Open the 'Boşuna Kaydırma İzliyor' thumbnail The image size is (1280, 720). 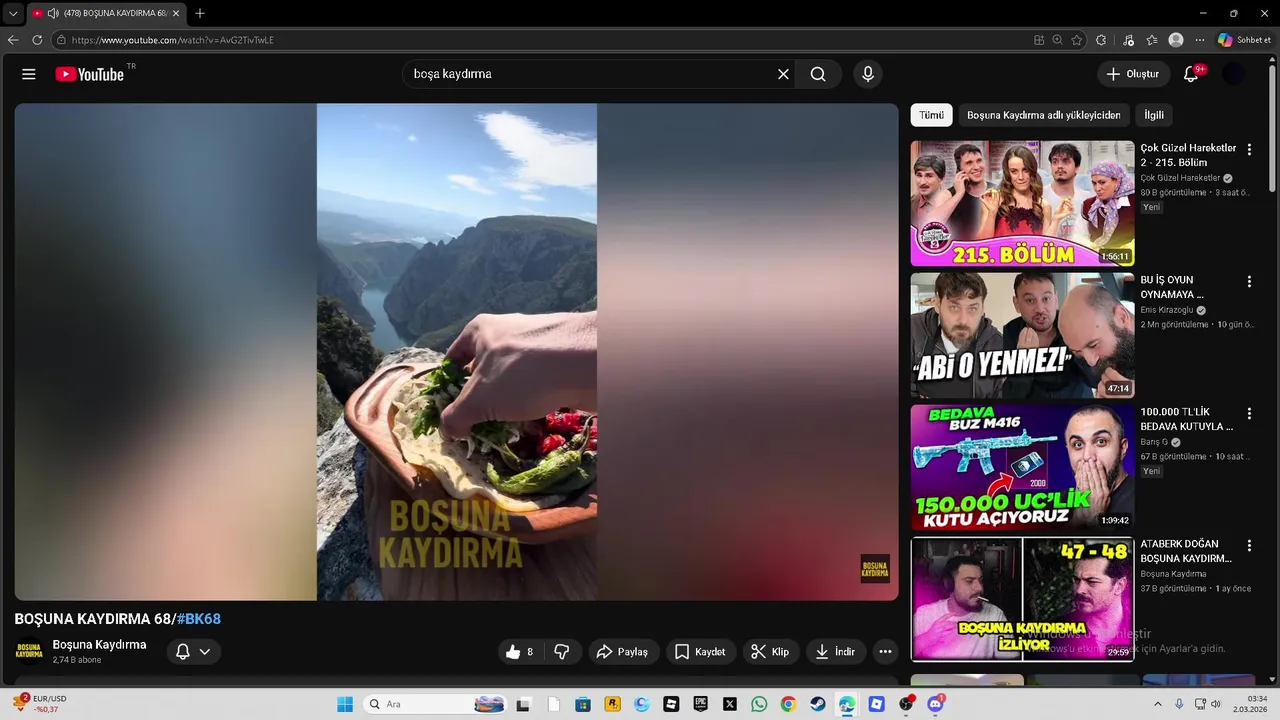coord(1022,599)
